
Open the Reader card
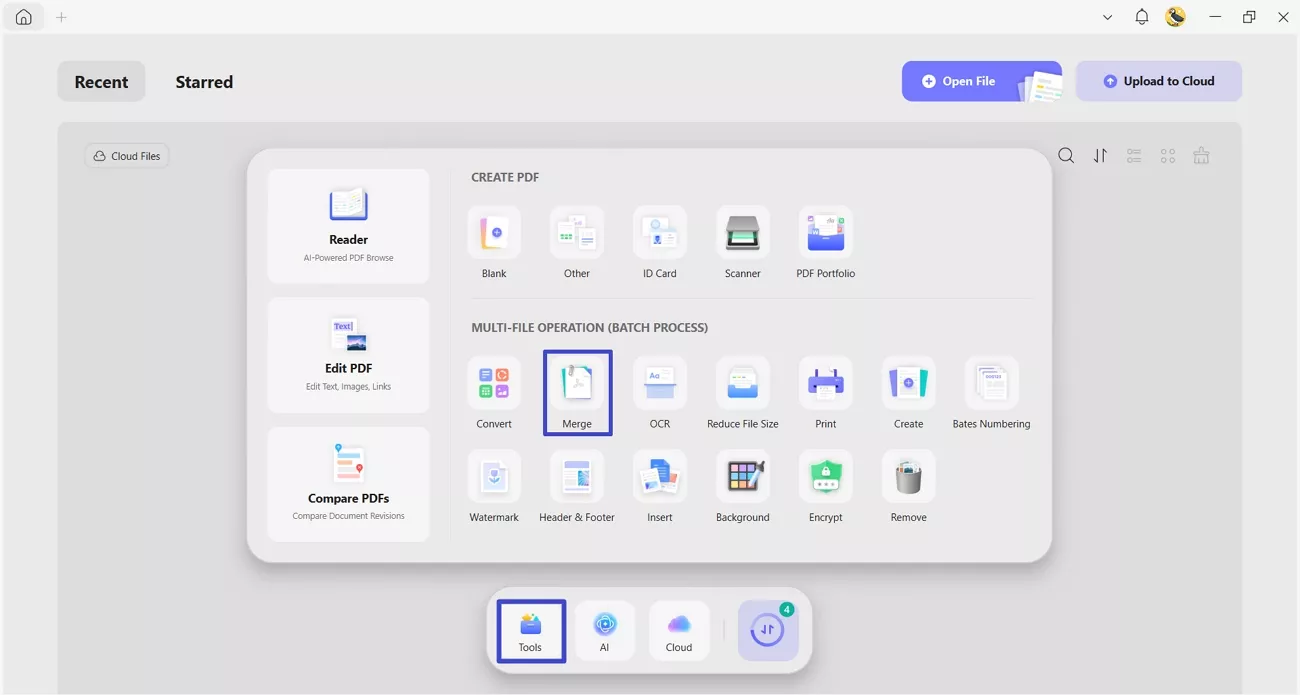(x=349, y=226)
